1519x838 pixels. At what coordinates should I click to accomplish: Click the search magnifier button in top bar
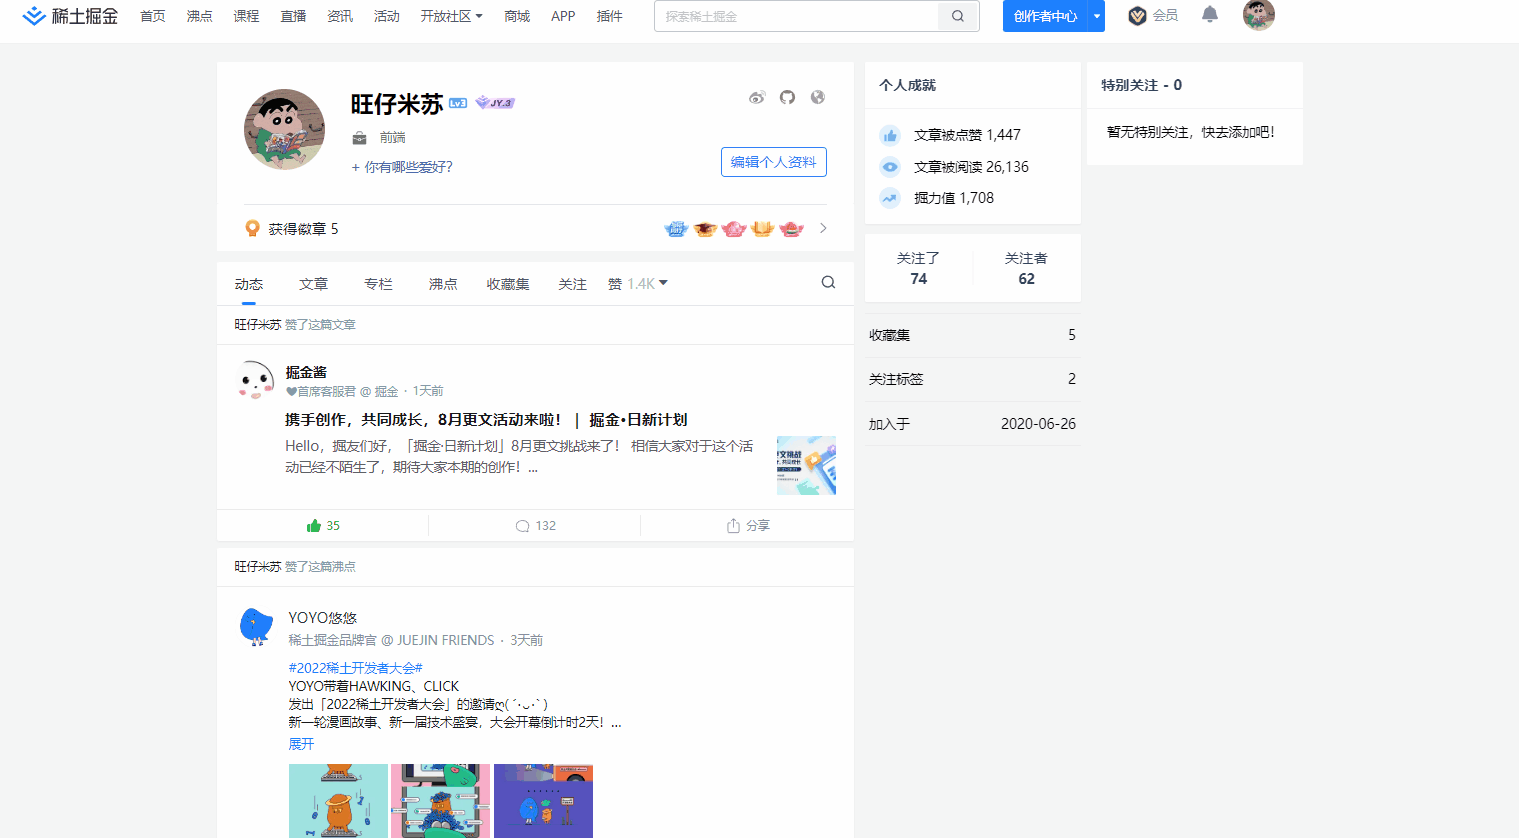coord(958,16)
